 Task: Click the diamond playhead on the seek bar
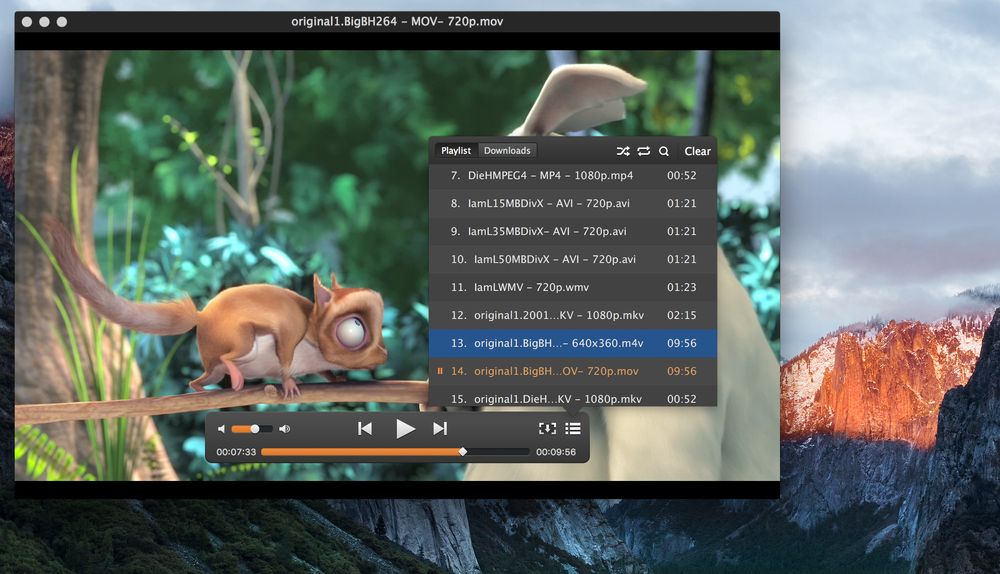(463, 452)
